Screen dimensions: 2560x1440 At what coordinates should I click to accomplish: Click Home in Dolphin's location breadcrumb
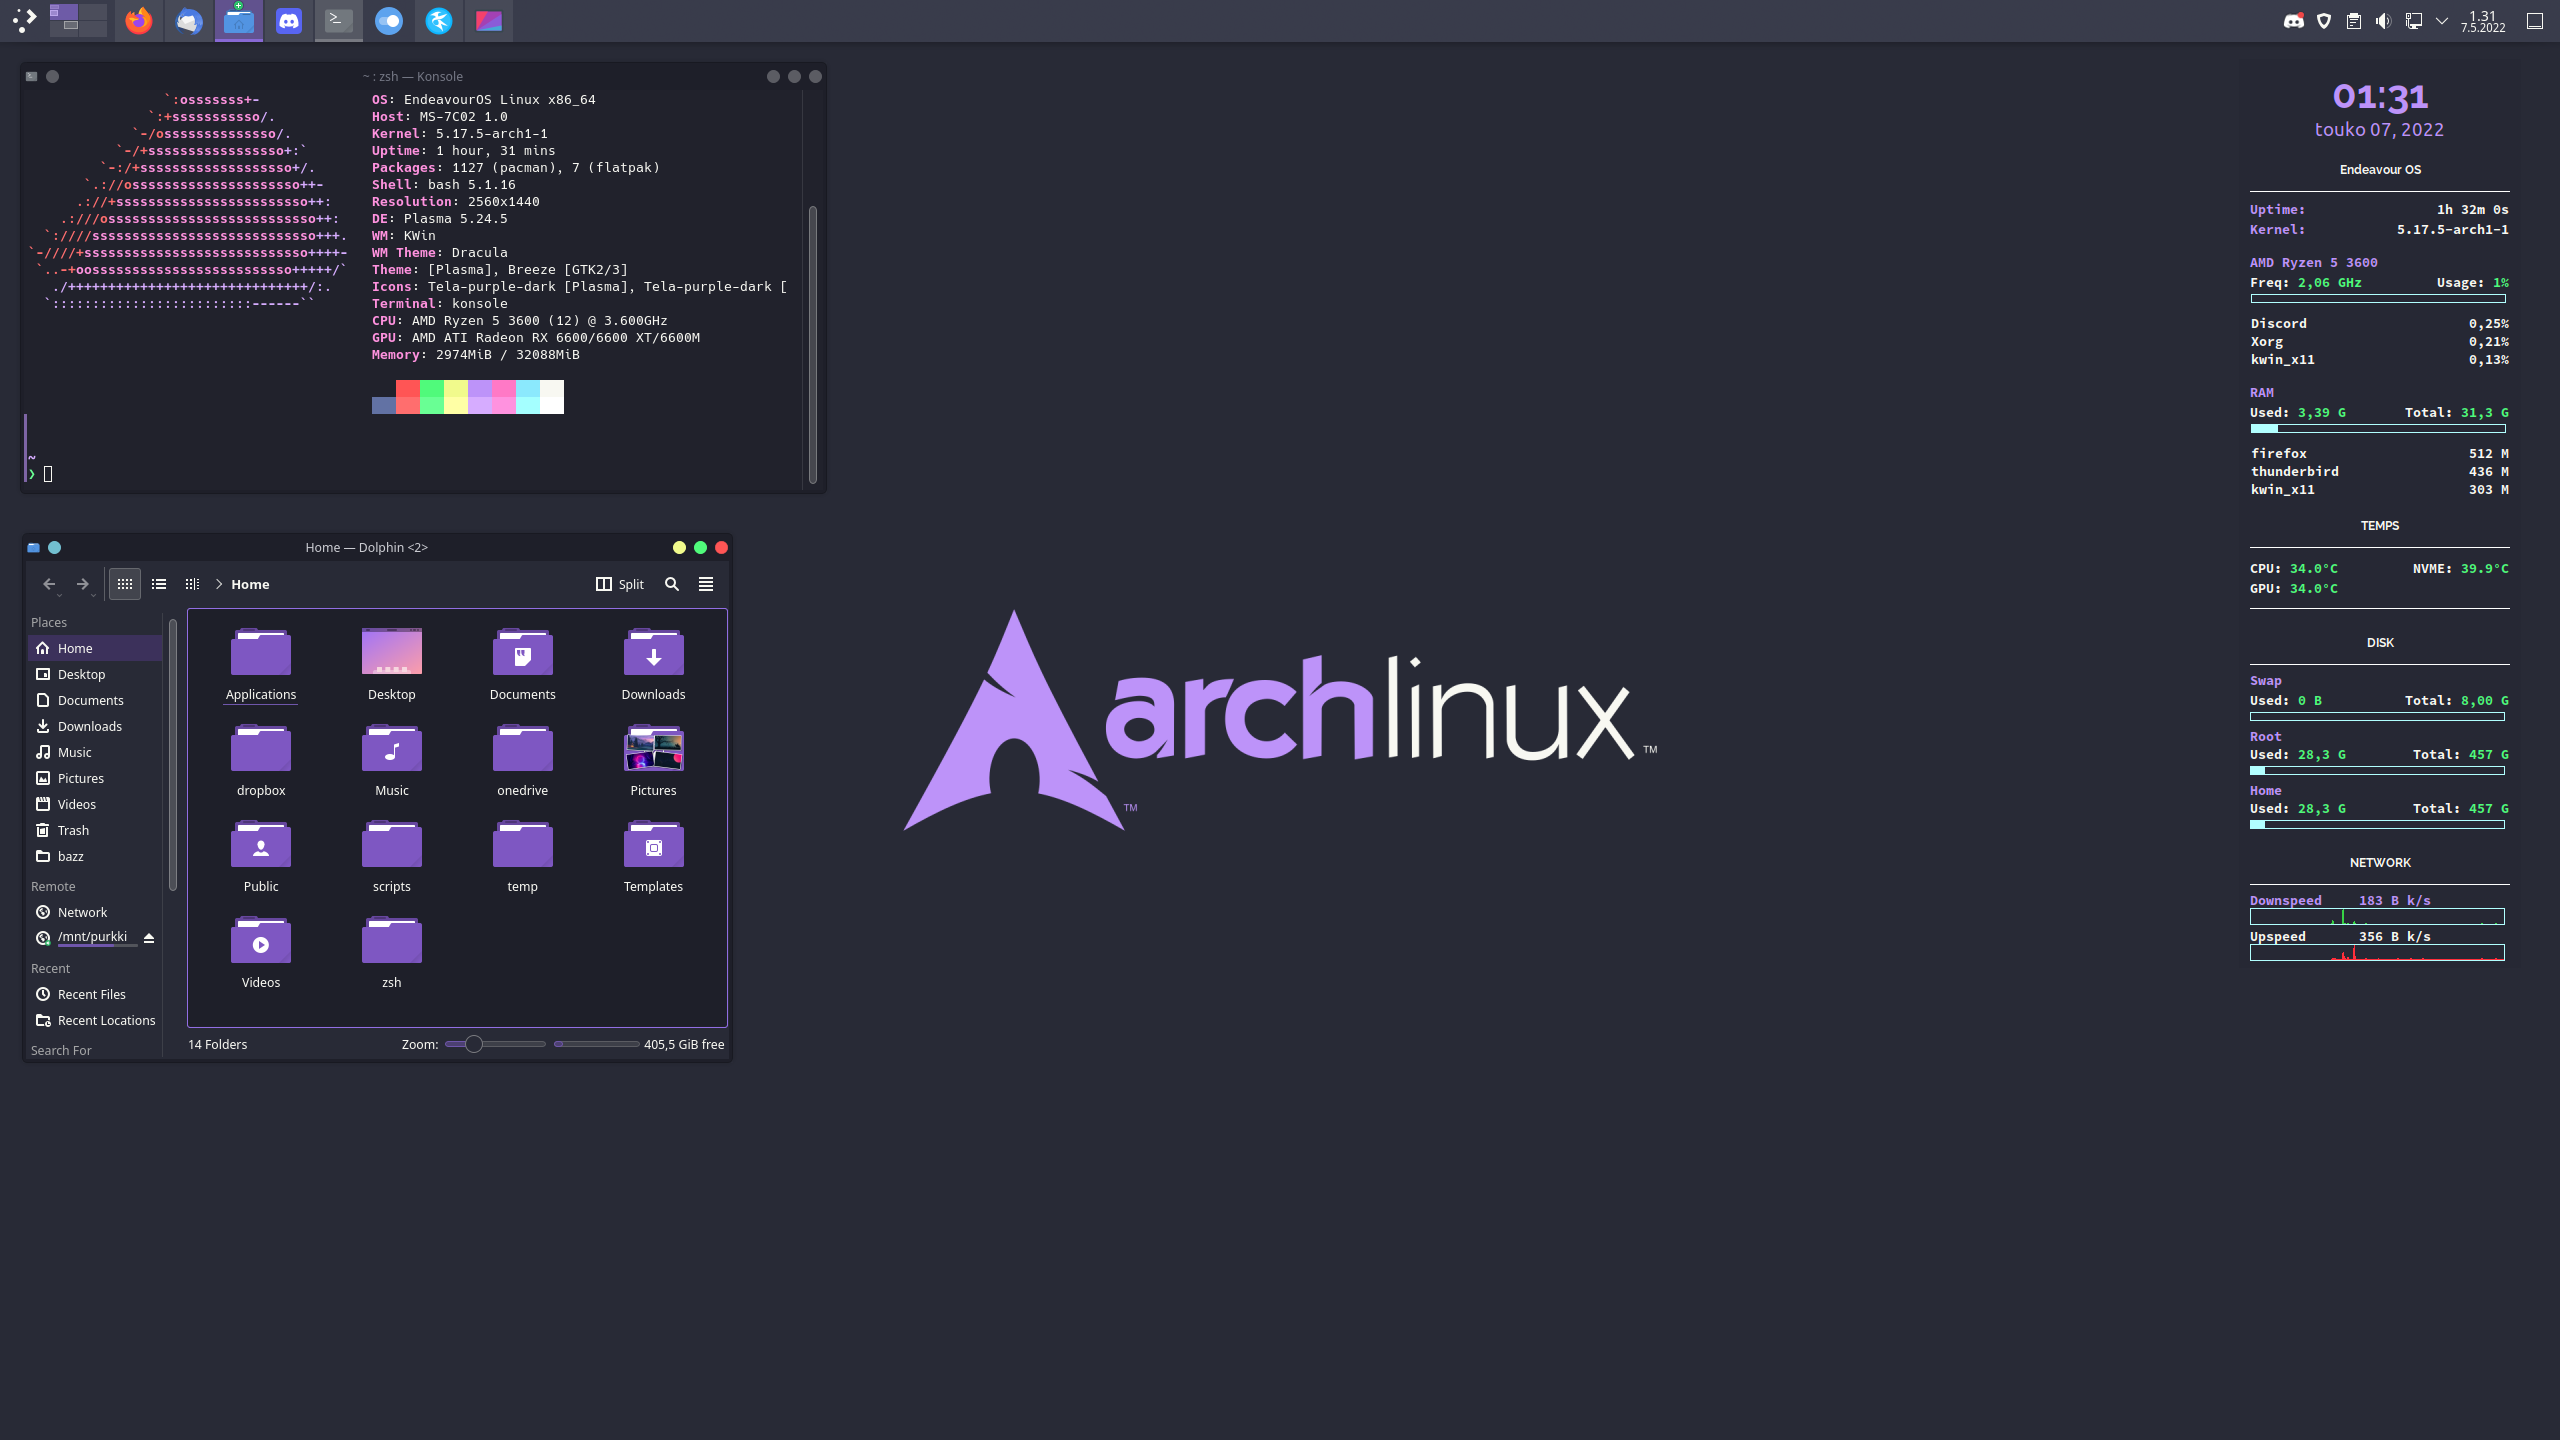250,584
